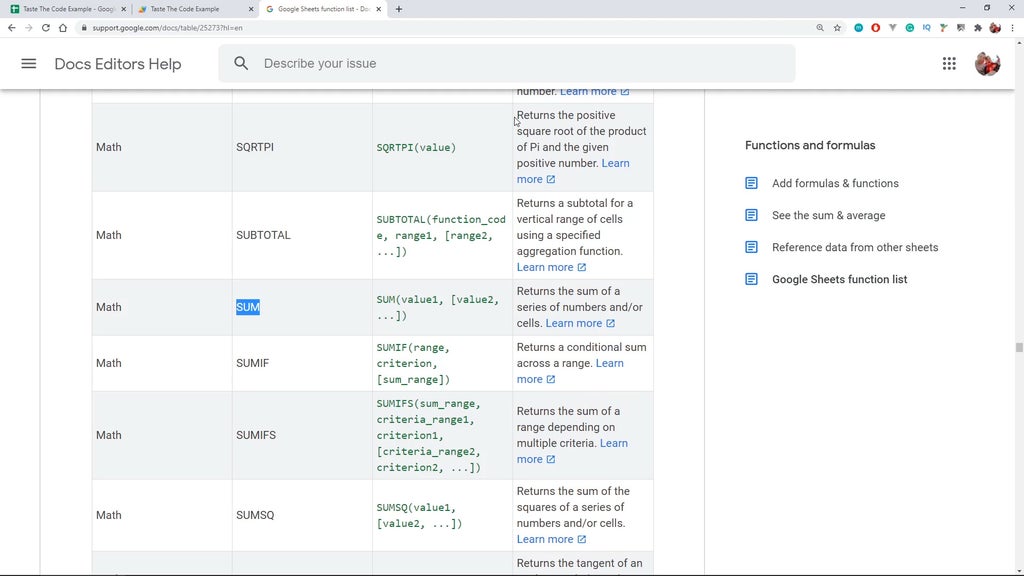Open the Google apps grid
Image resolution: width=1024 pixels, height=576 pixels.
949,64
